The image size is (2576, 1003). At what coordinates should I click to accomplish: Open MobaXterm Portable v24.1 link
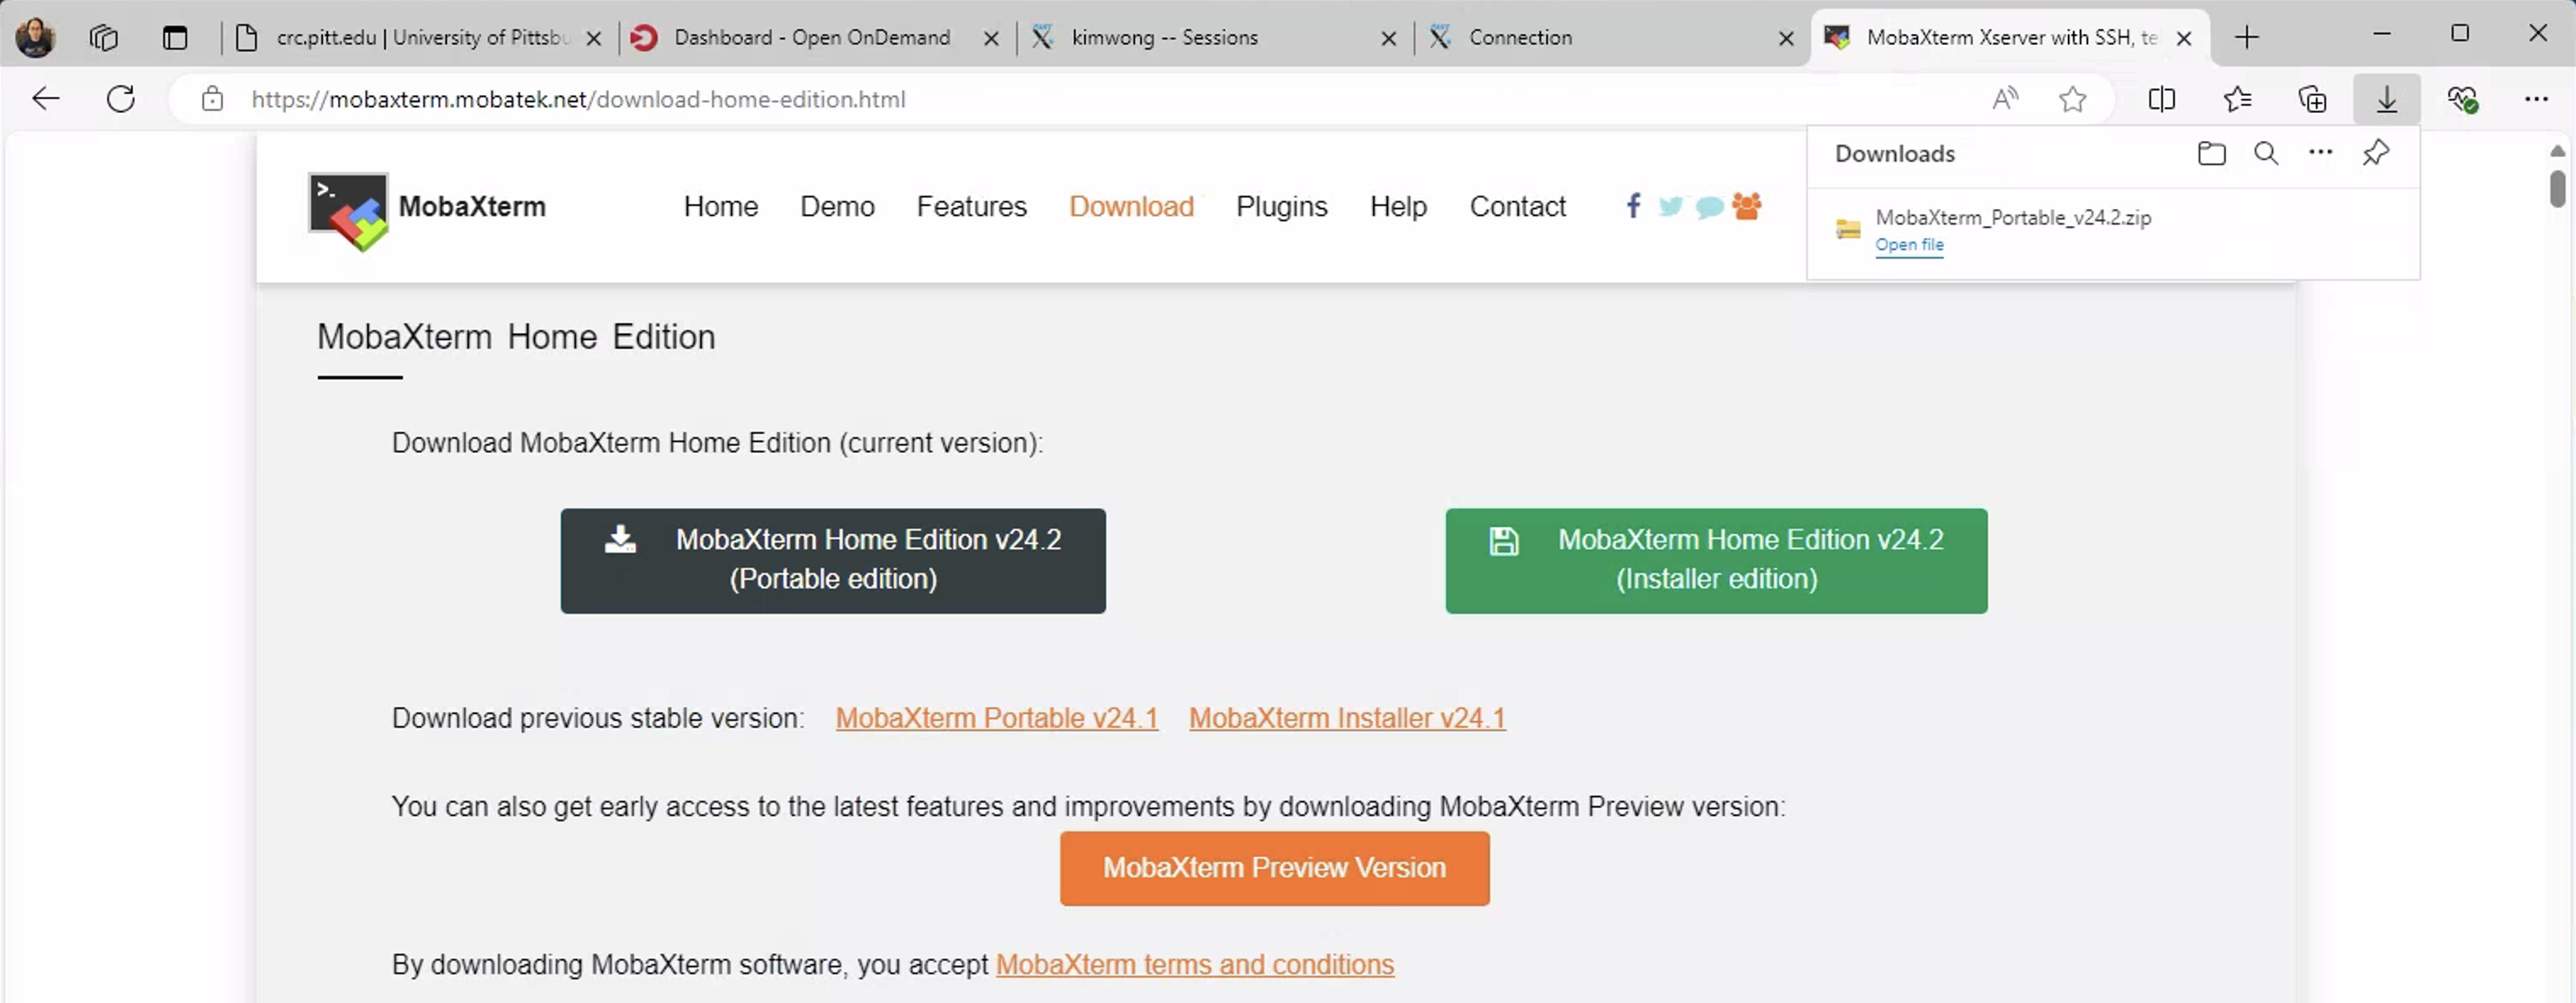click(x=996, y=718)
